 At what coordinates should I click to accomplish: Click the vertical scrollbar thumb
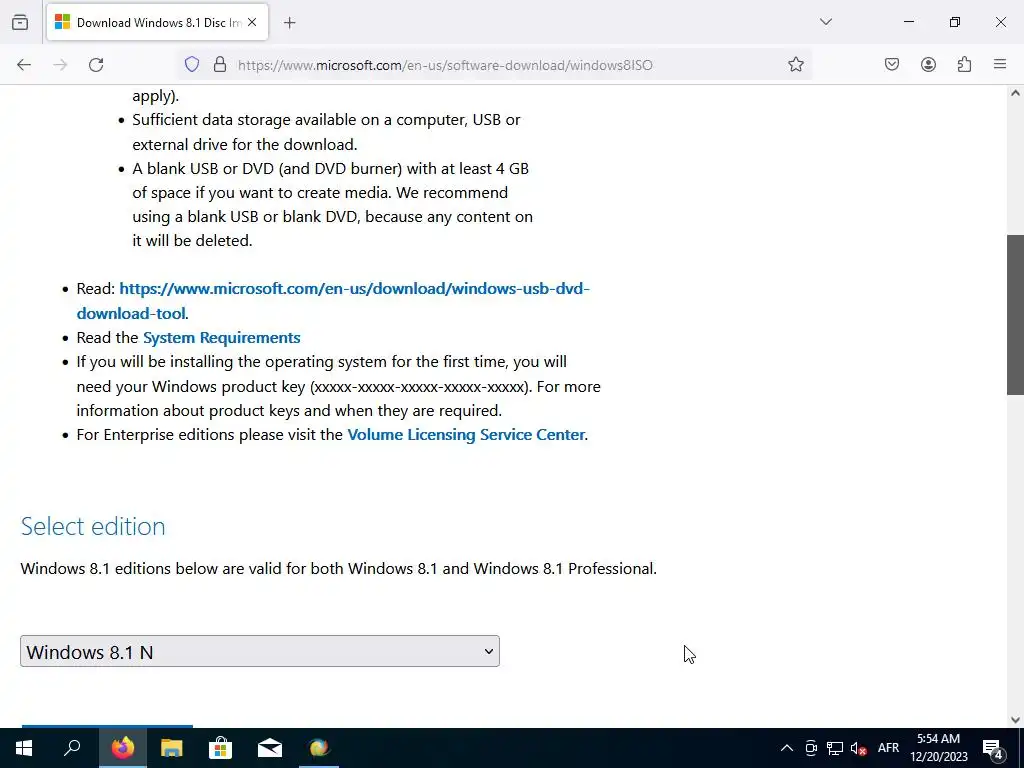pos(1015,315)
